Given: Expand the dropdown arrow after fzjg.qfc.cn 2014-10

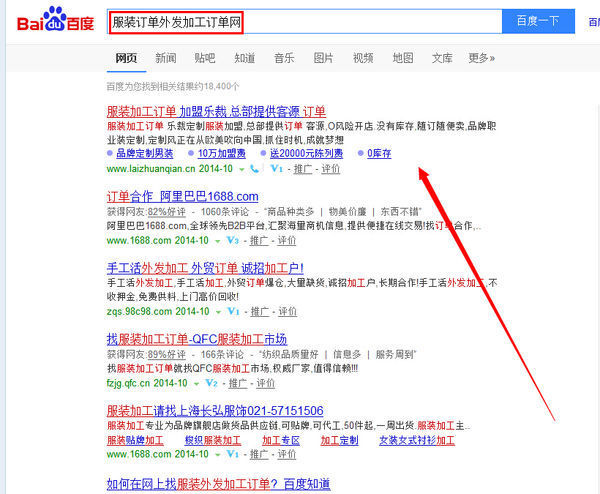Looking at the screenshot, I should pos(197,383).
